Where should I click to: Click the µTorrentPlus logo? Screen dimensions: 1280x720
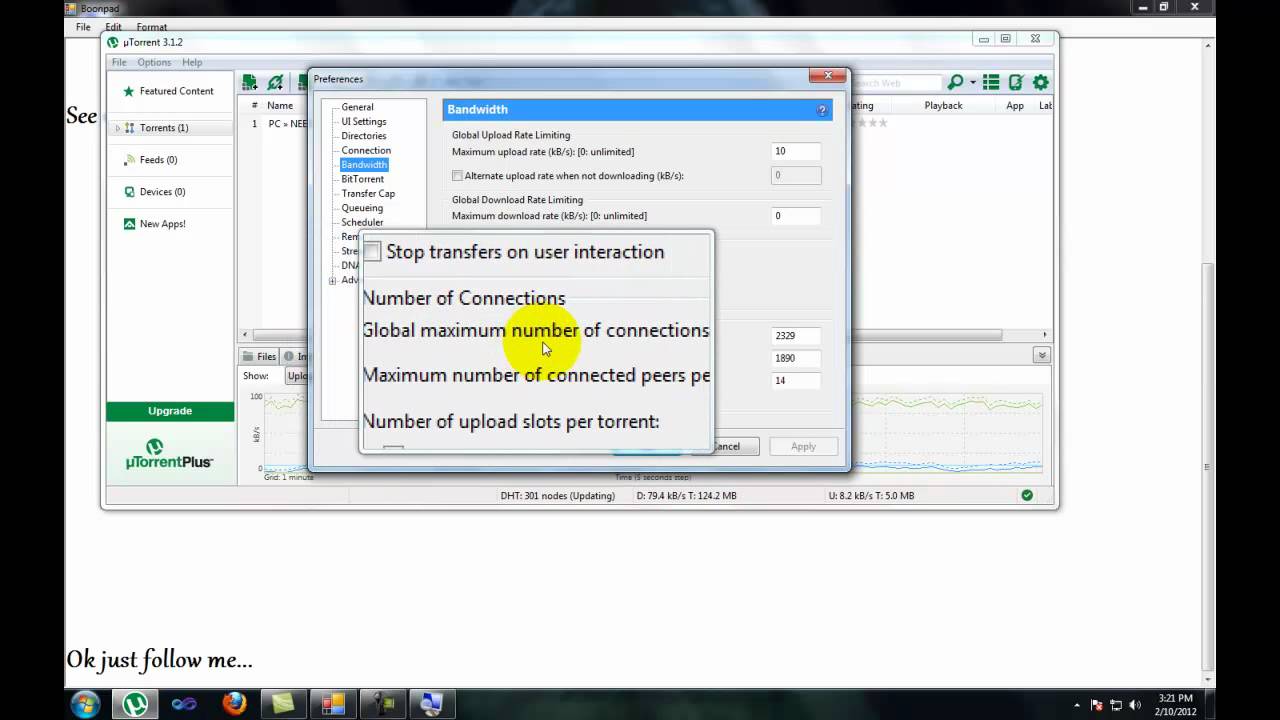(169, 454)
